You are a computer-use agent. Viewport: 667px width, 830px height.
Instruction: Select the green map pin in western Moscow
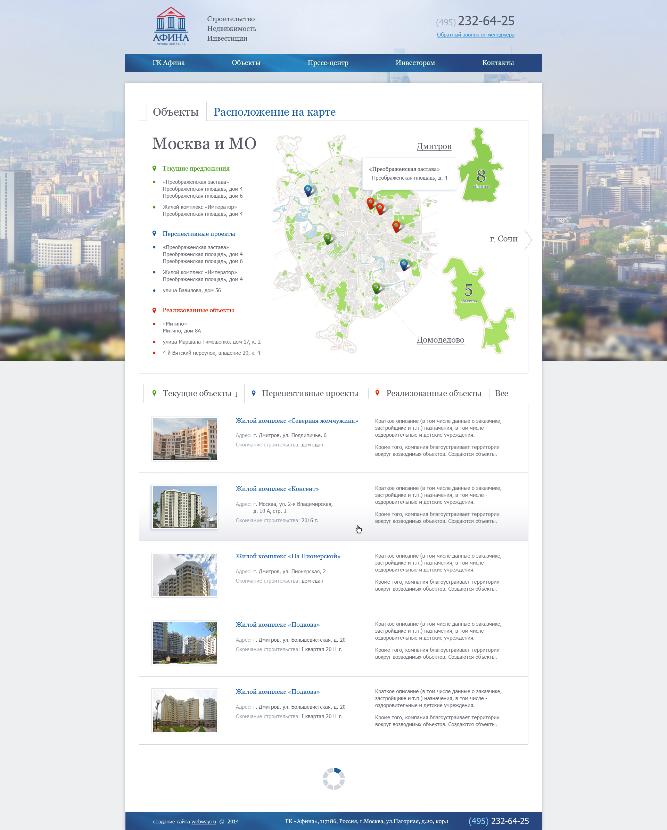click(328, 239)
